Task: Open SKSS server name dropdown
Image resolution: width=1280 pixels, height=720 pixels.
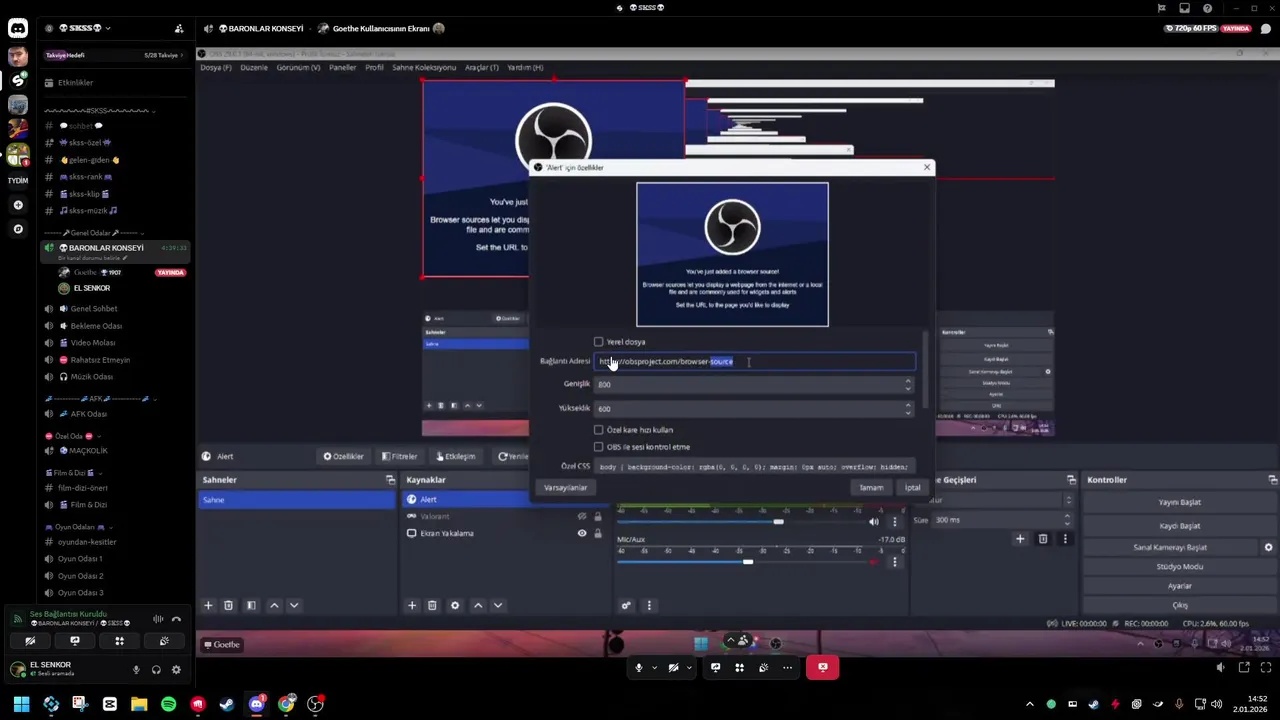Action: tap(85, 28)
